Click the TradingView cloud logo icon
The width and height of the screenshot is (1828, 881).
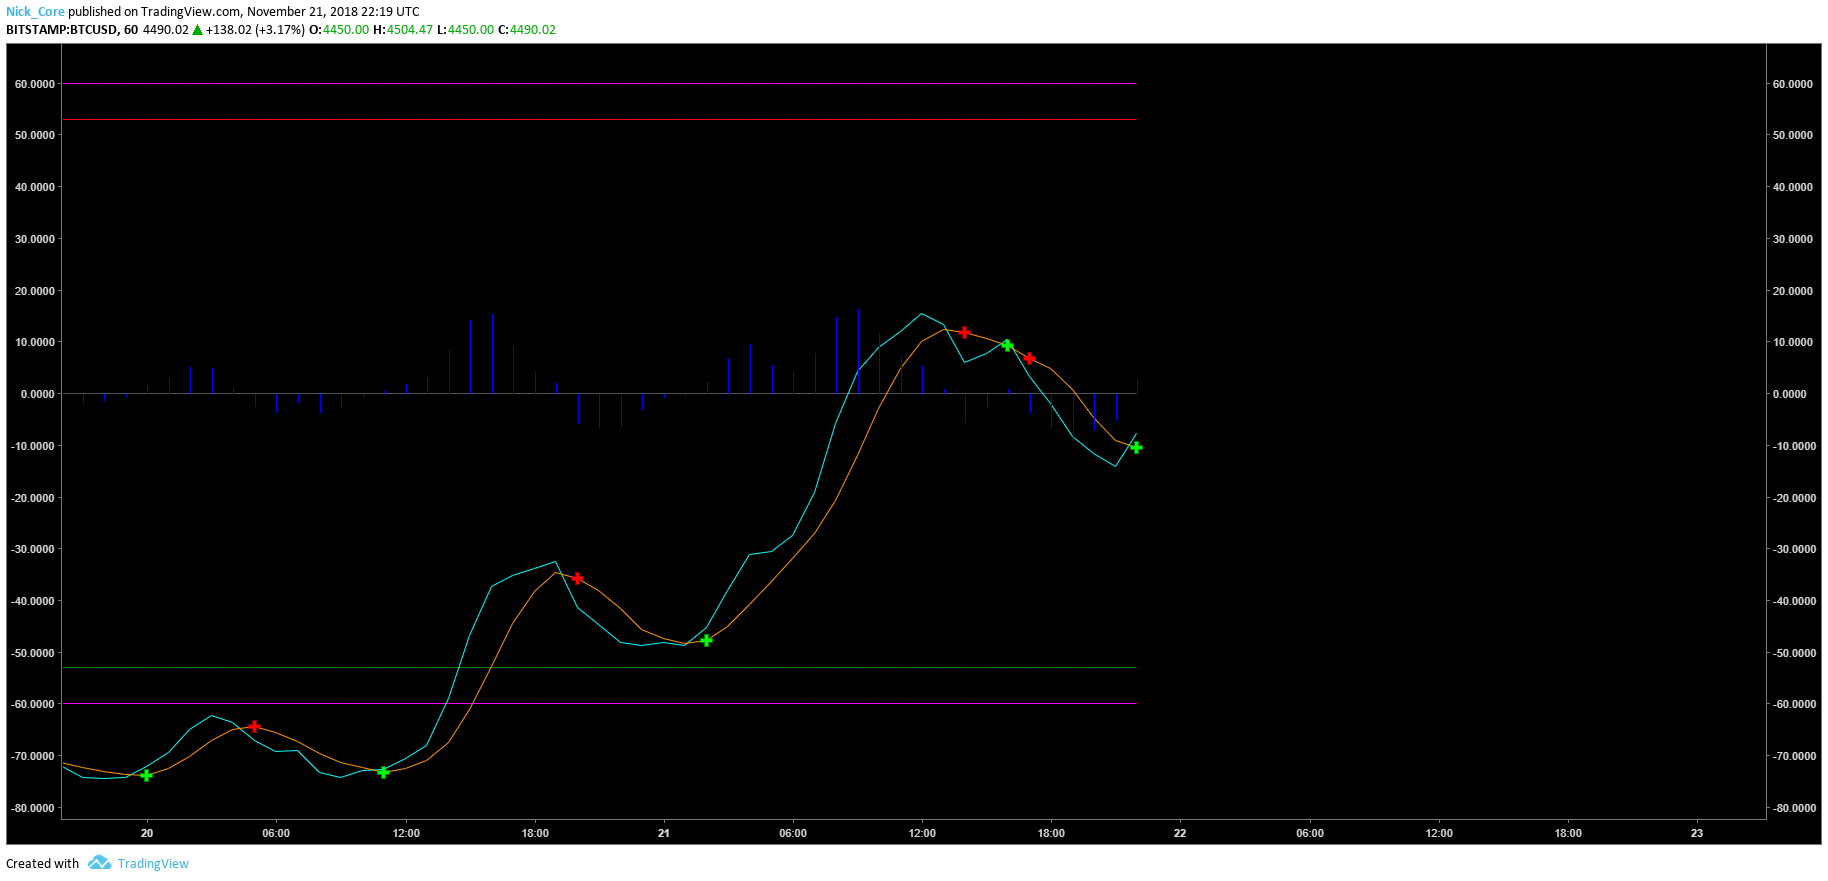pos(99,863)
